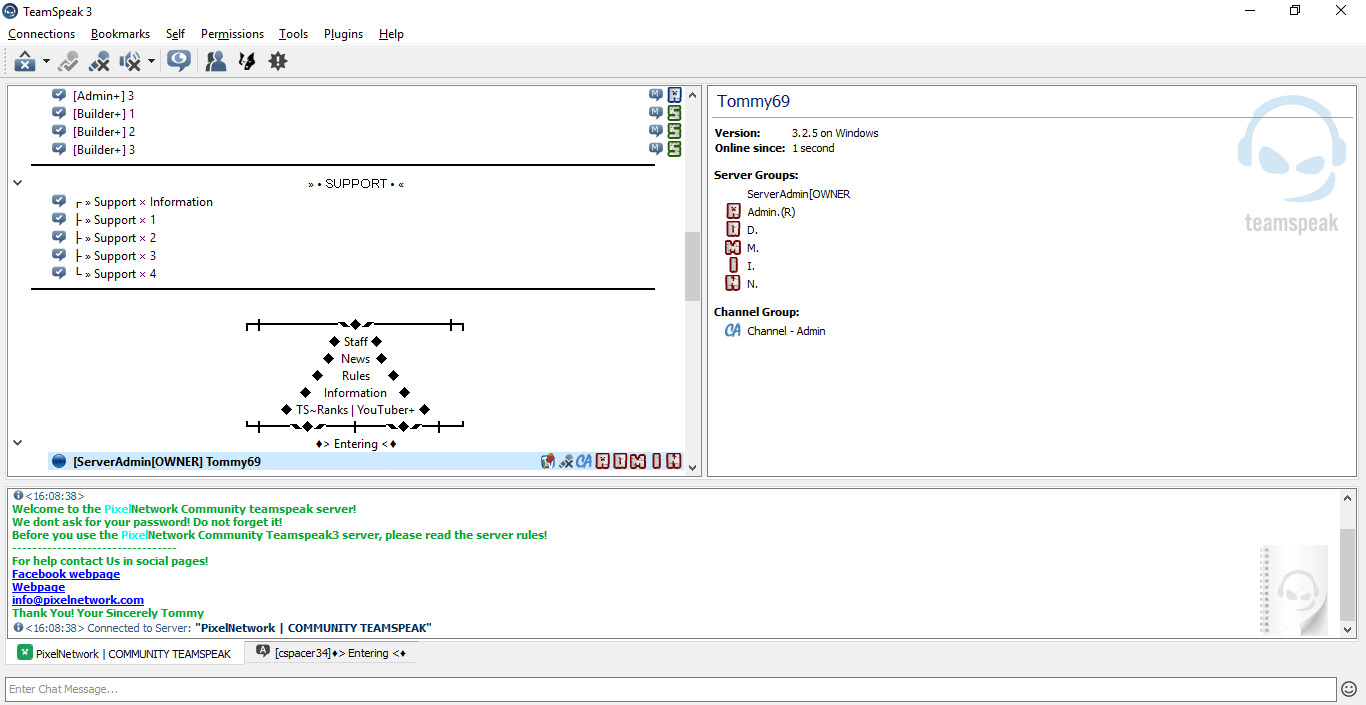The height and width of the screenshot is (705, 1366).
Task: Open the Bookmarks menu
Action: (120, 34)
